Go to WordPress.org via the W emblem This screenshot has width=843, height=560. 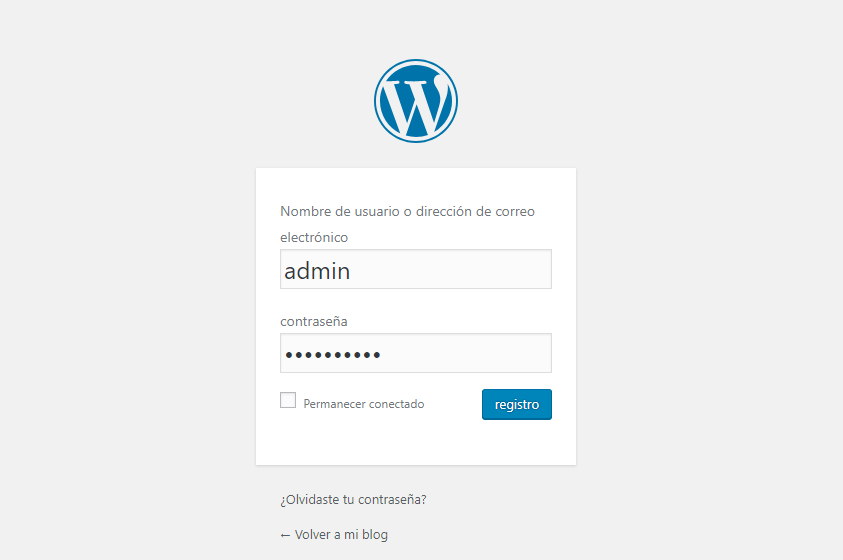(416, 101)
